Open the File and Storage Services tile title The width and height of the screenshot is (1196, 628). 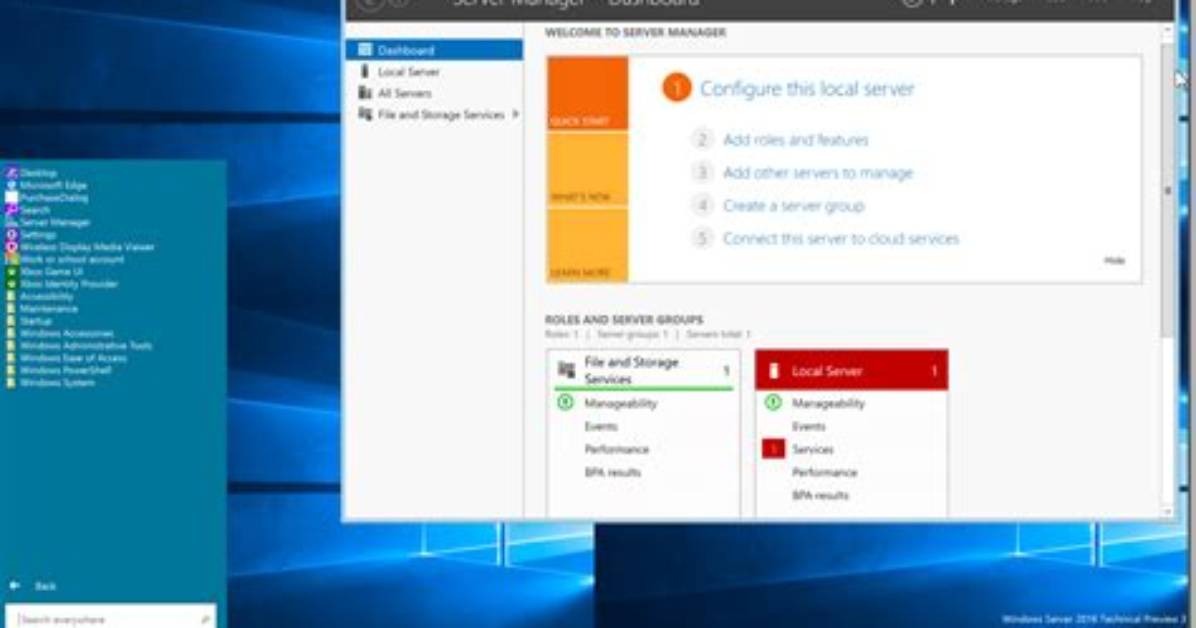coord(631,370)
